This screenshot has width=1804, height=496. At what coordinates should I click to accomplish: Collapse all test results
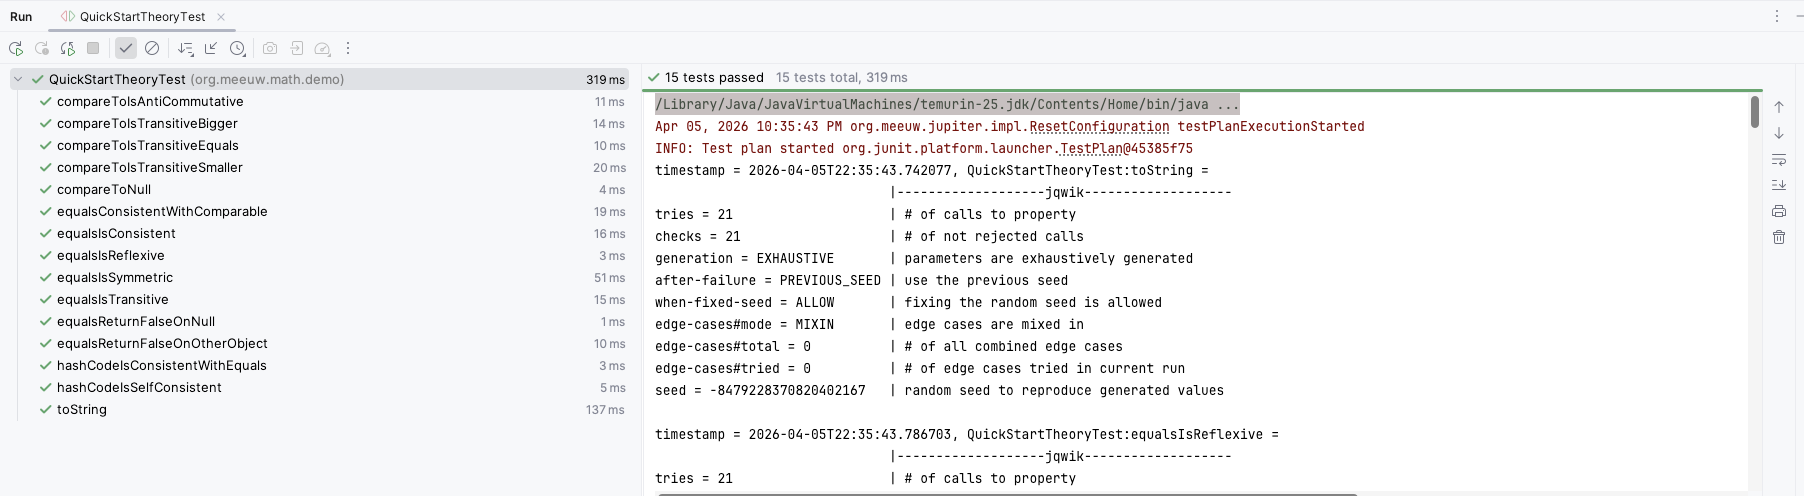pyautogui.click(x=211, y=48)
